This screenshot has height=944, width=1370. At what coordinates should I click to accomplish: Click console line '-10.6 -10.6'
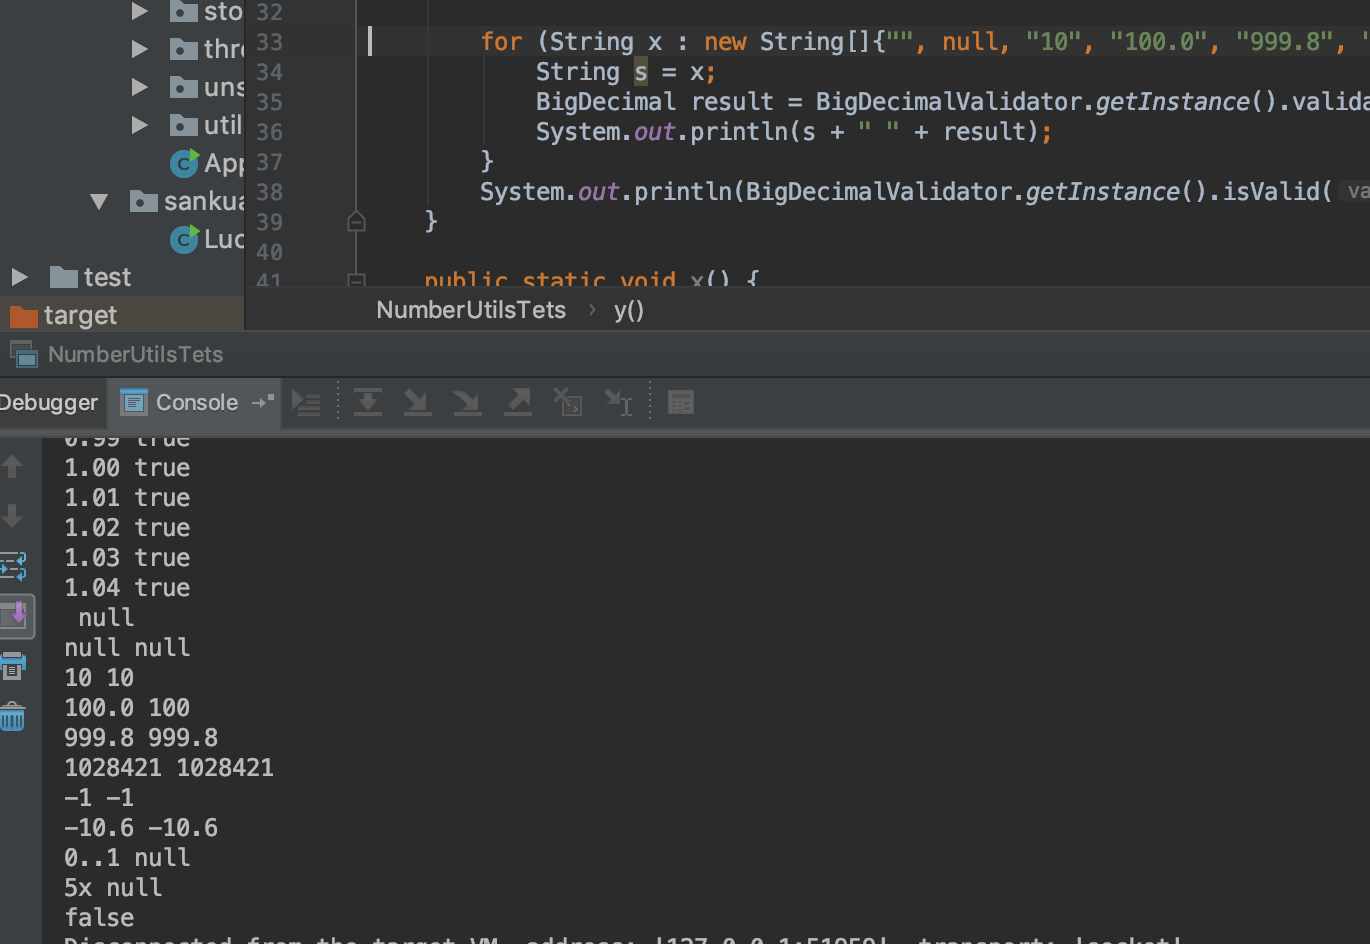[141, 828]
